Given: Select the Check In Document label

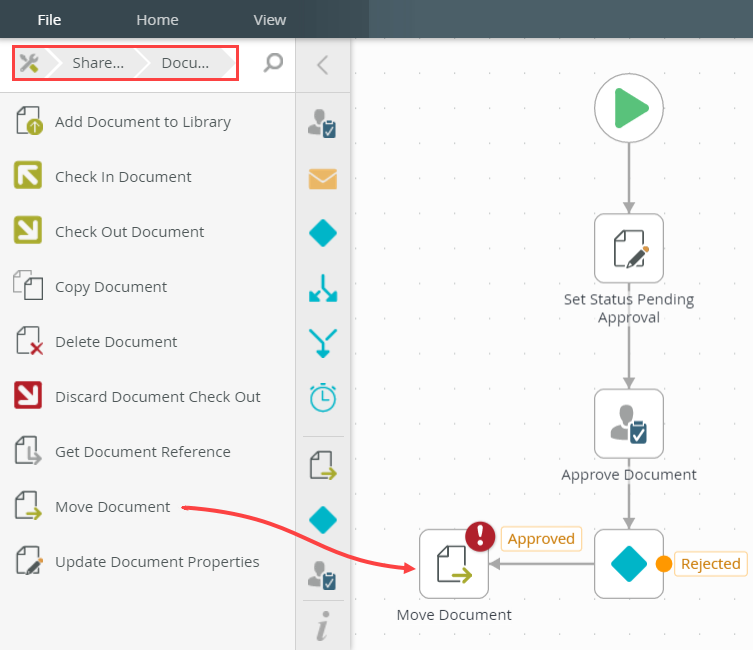Looking at the screenshot, I should tap(123, 177).
